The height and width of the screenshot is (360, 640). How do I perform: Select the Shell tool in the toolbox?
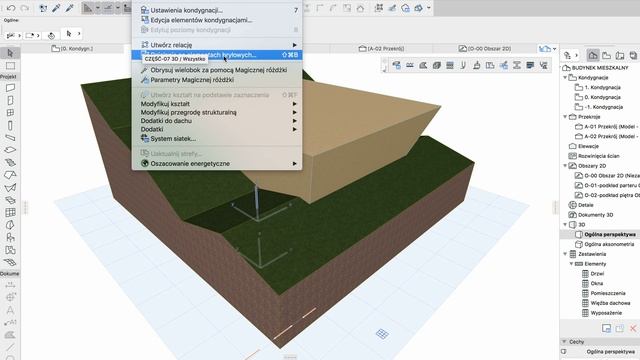pos(10,187)
